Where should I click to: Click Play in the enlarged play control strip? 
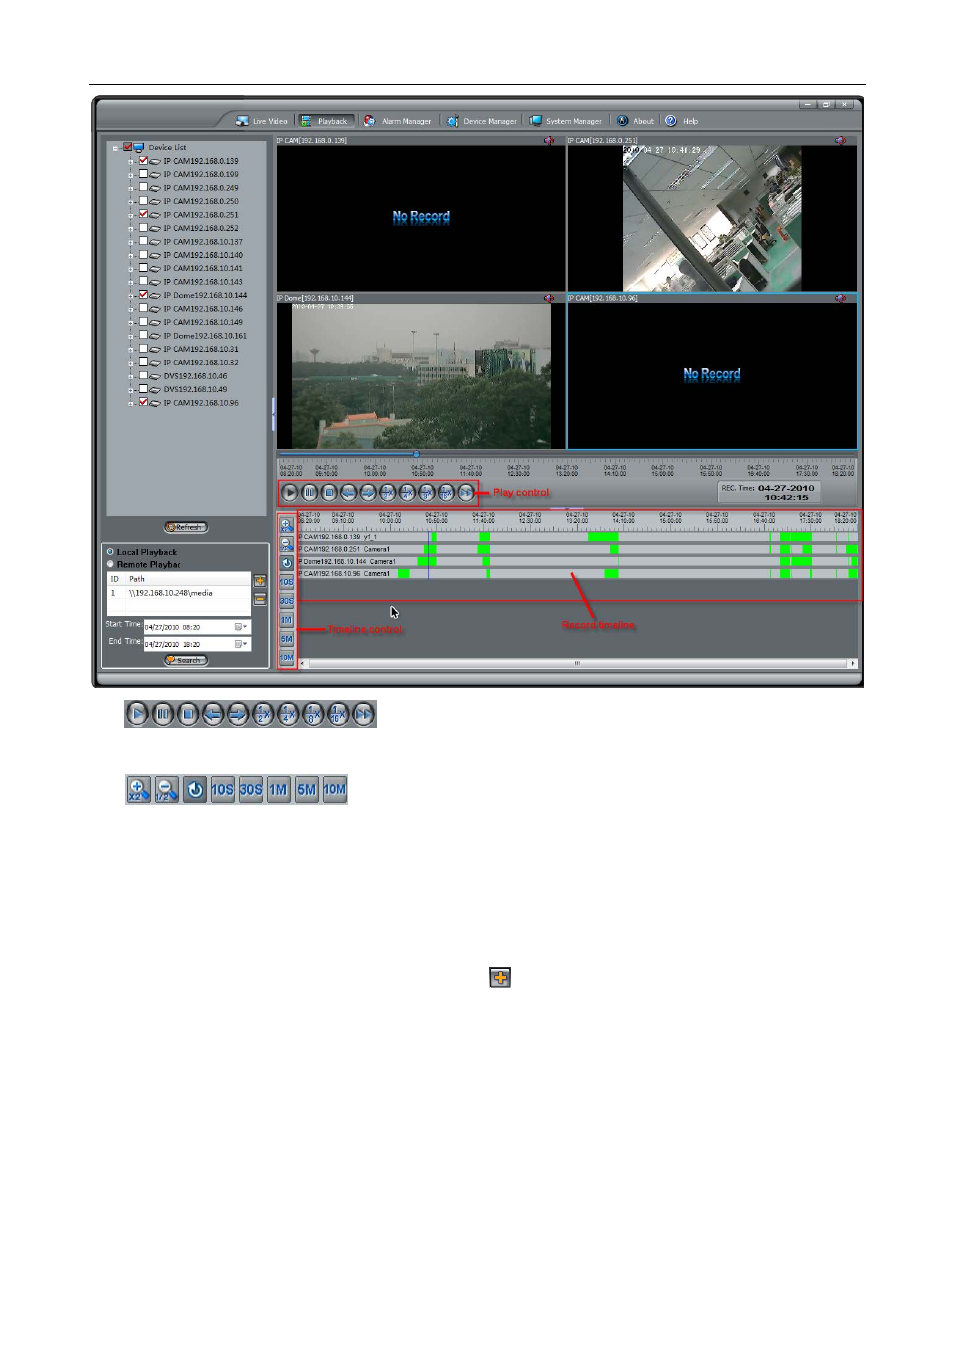[x=138, y=714]
